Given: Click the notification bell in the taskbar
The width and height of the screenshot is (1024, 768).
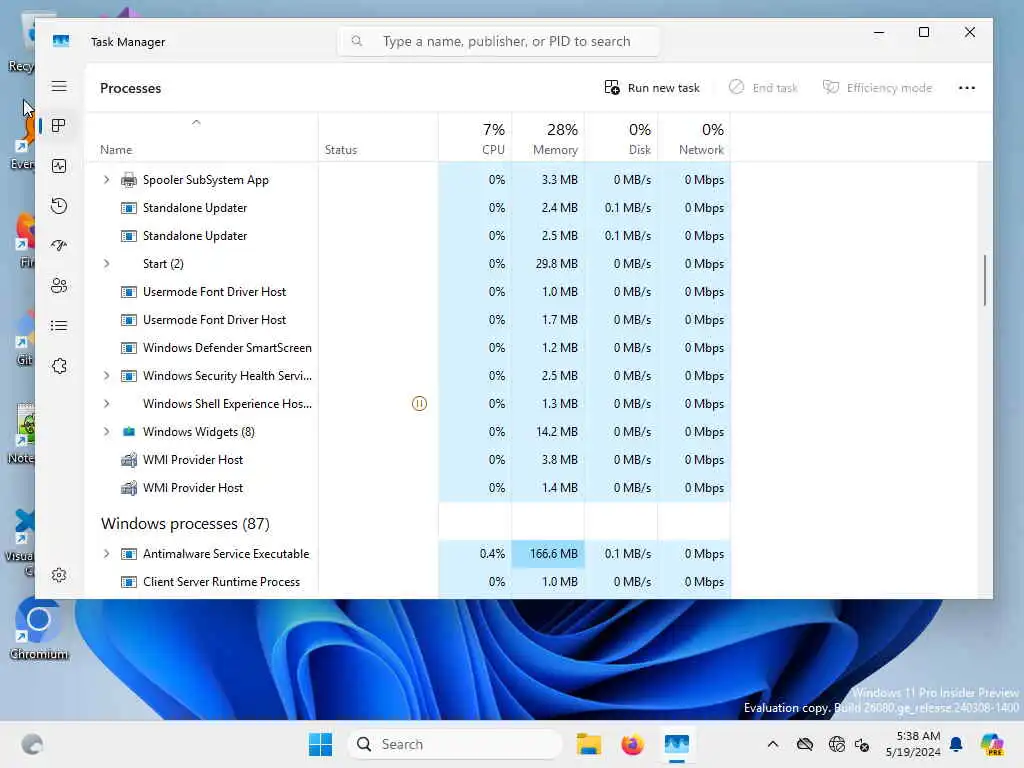Looking at the screenshot, I should (956, 744).
